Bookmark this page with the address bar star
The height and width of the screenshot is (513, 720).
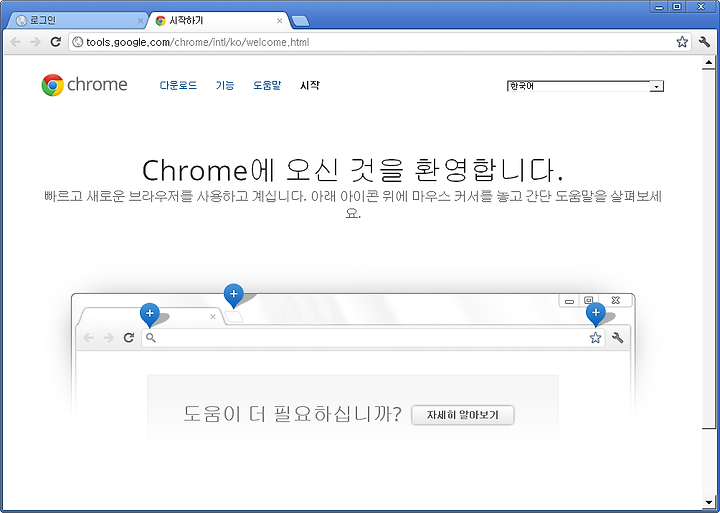click(682, 42)
